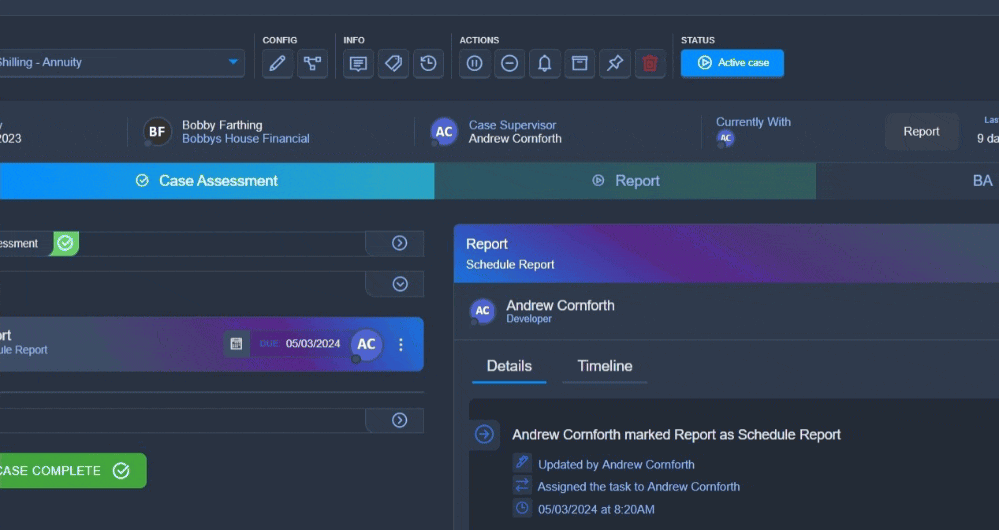Pin the case with the pin icon
This screenshot has width=999, height=530.
tap(615, 63)
